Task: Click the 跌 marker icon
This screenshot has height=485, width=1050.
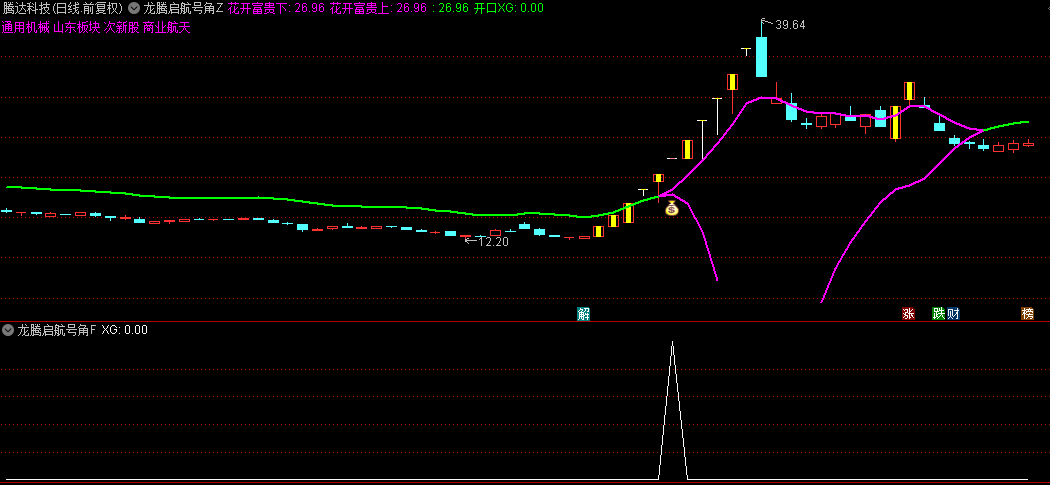Action: click(x=939, y=314)
